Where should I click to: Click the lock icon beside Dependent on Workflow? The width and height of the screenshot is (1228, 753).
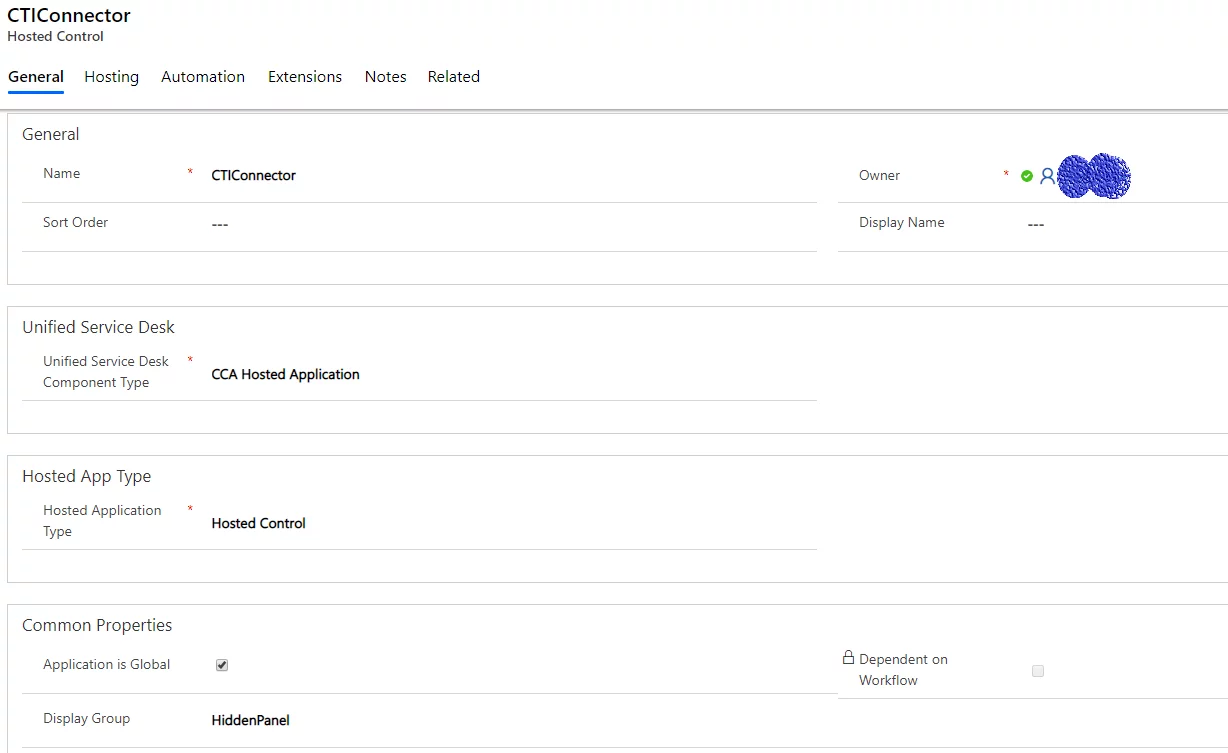click(848, 658)
